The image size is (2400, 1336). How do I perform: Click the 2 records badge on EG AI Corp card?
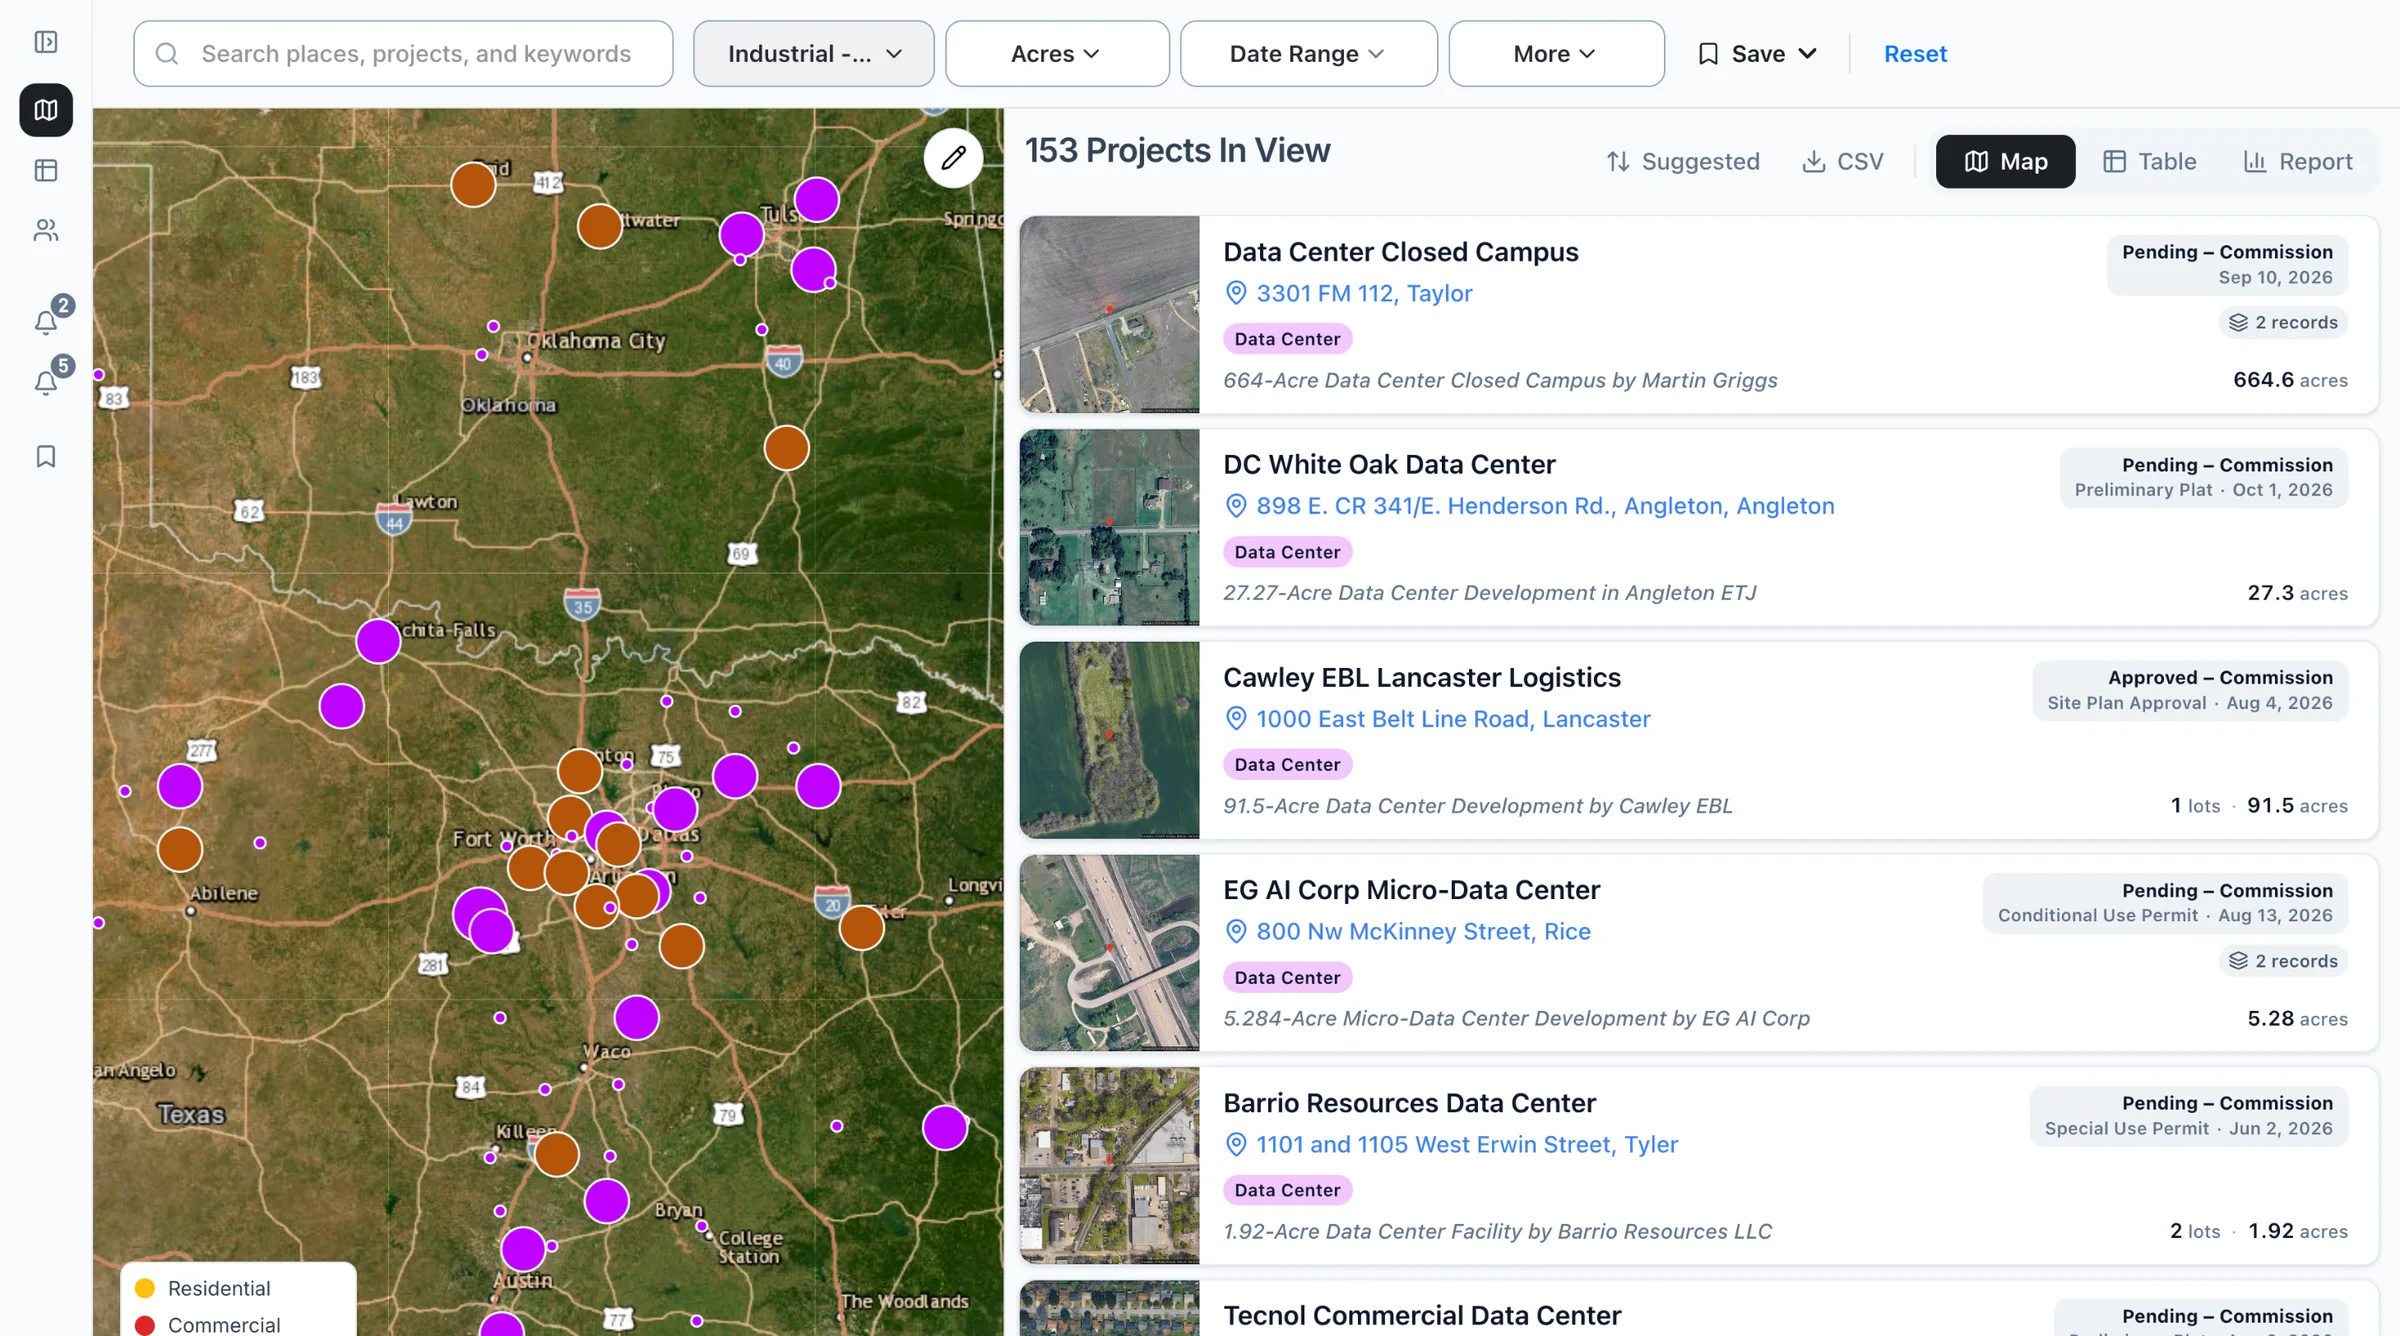[2283, 961]
